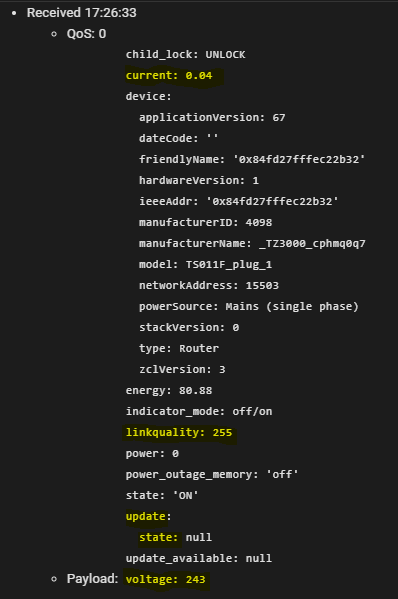Click the power_outage_memory 'off' line
The width and height of the screenshot is (398, 599).
click(212, 474)
